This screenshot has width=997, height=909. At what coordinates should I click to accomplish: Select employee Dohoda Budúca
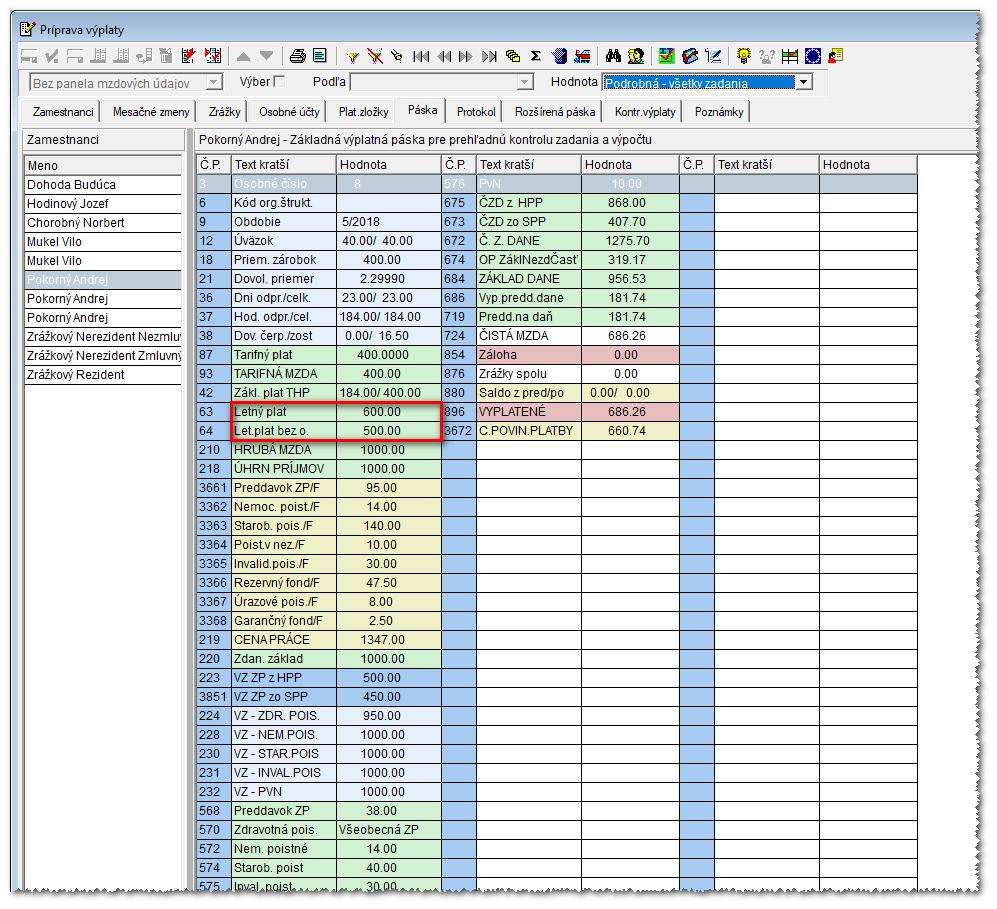click(103, 185)
